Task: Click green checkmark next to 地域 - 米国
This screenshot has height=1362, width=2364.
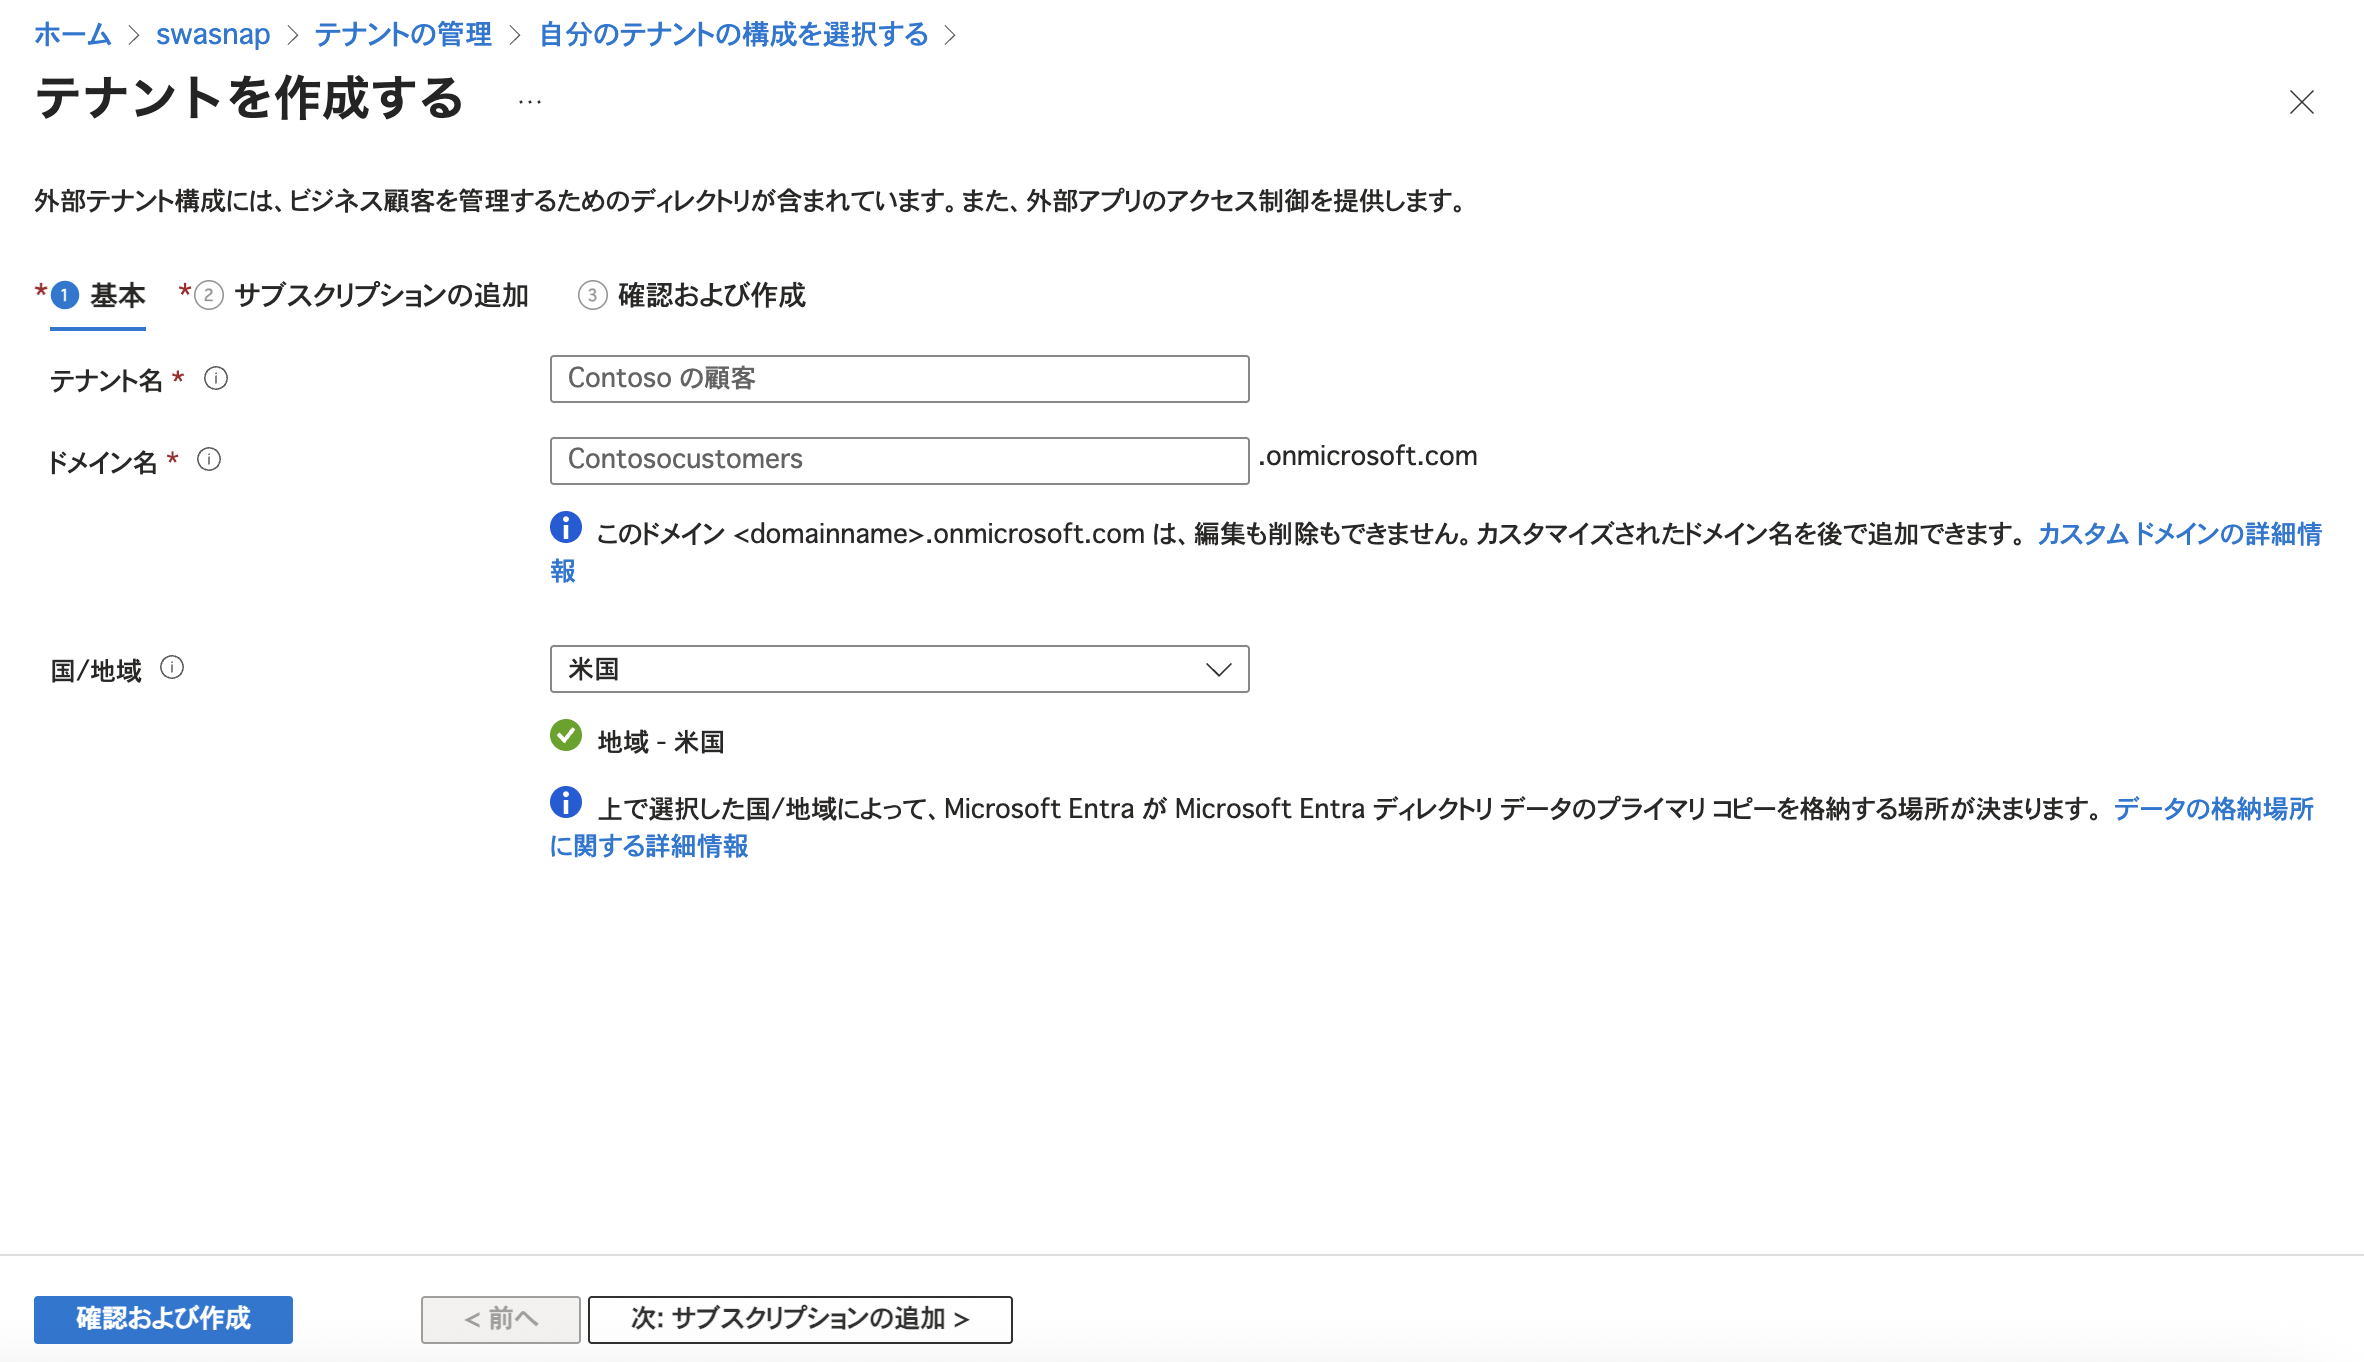Action: (566, 736)
